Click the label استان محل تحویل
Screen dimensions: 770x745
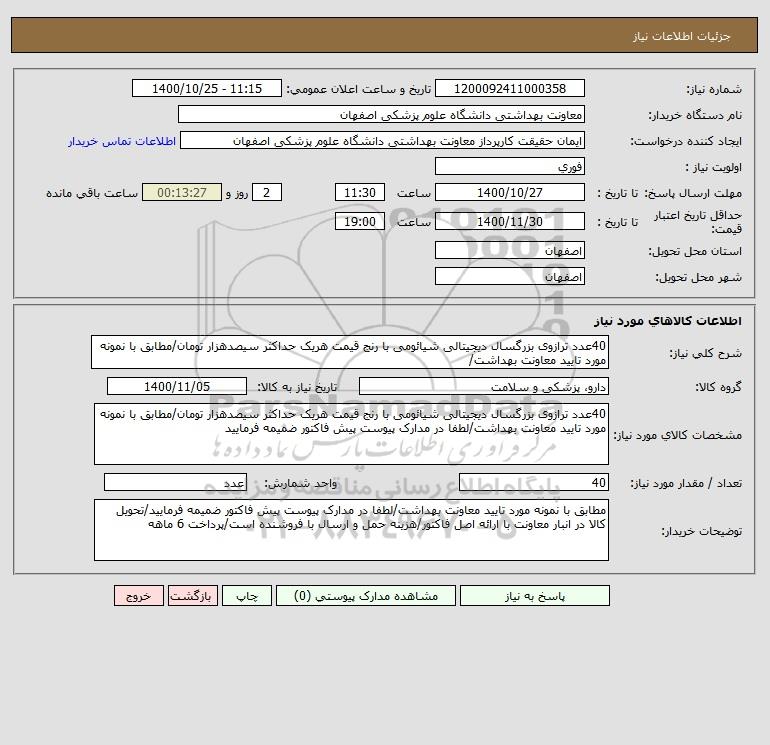695,251
